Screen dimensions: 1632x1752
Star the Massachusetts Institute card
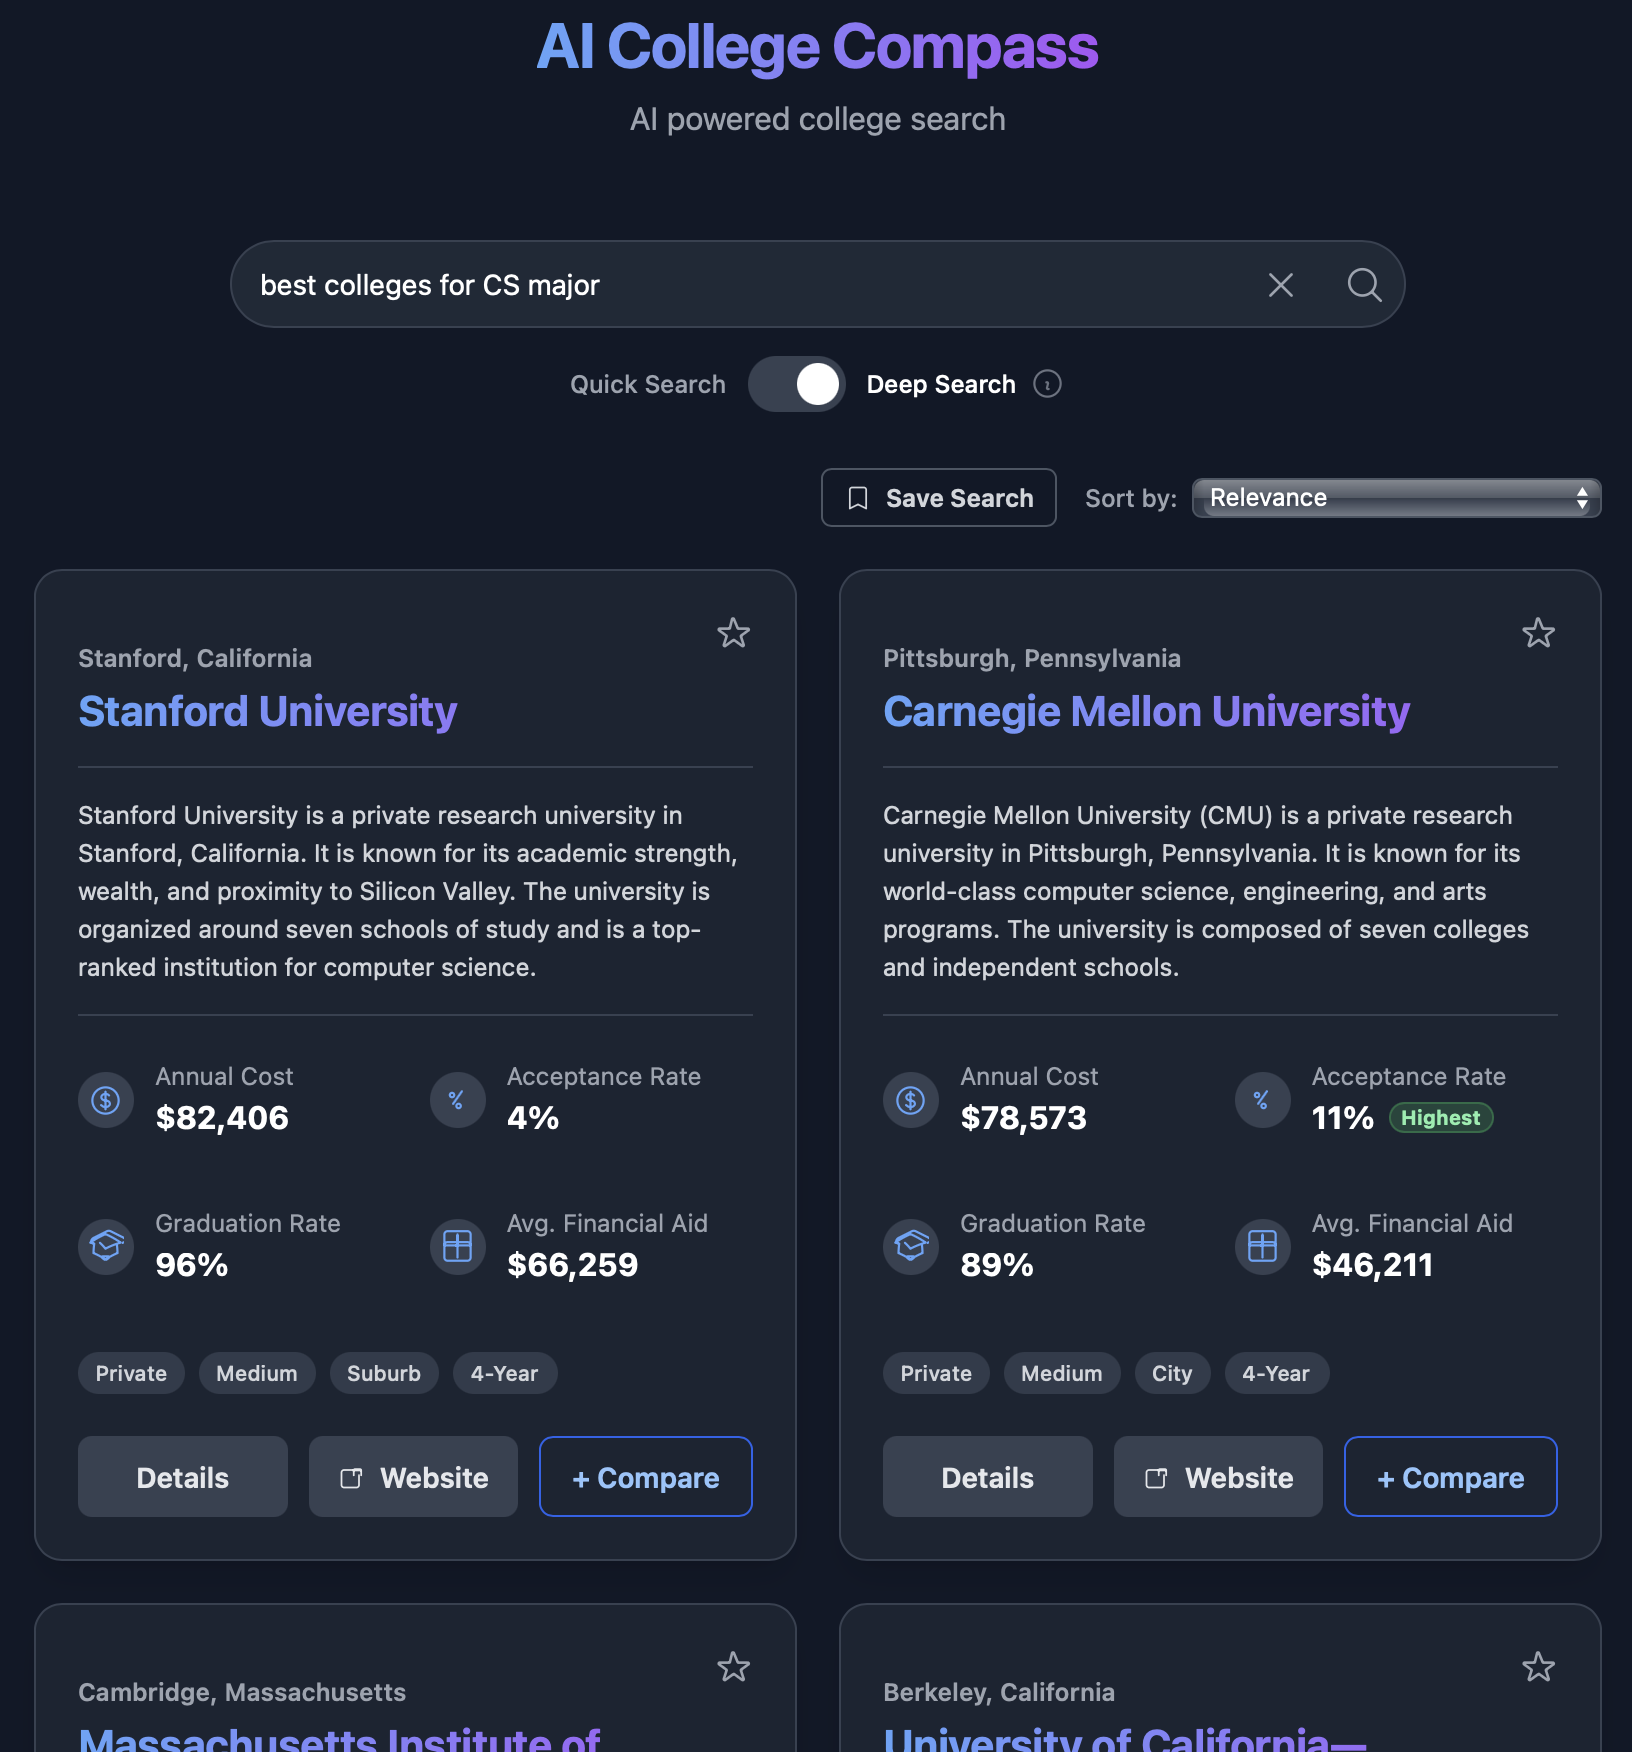pos(733,1668)
